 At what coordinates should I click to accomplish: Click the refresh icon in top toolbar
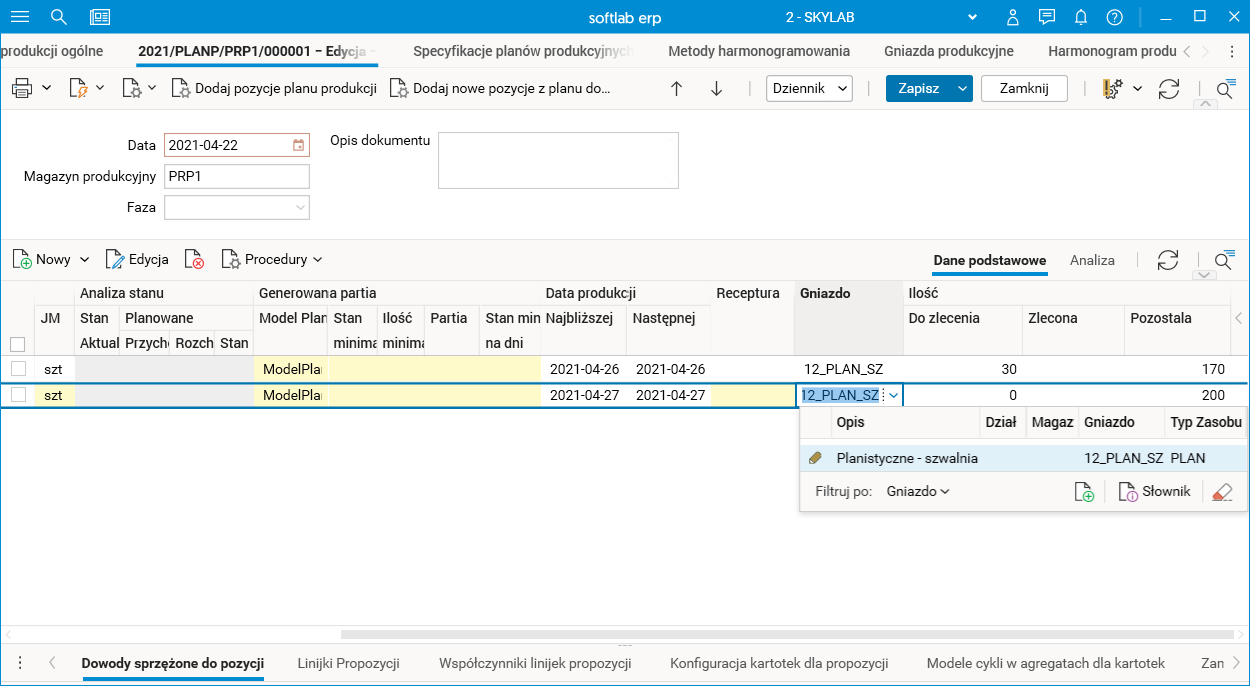(x=1169, y=89)
